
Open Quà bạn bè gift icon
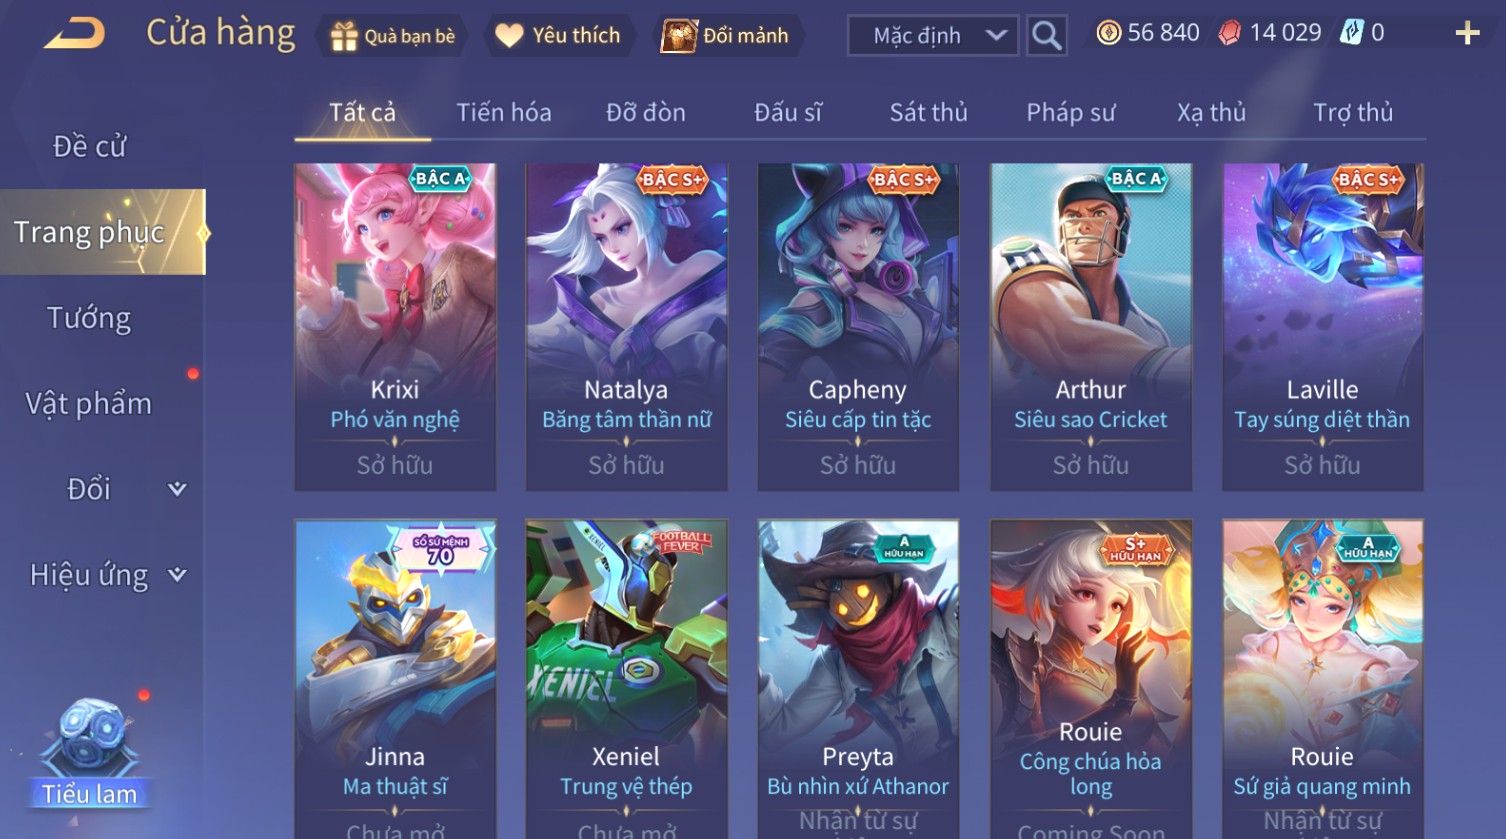pos(344,36)
